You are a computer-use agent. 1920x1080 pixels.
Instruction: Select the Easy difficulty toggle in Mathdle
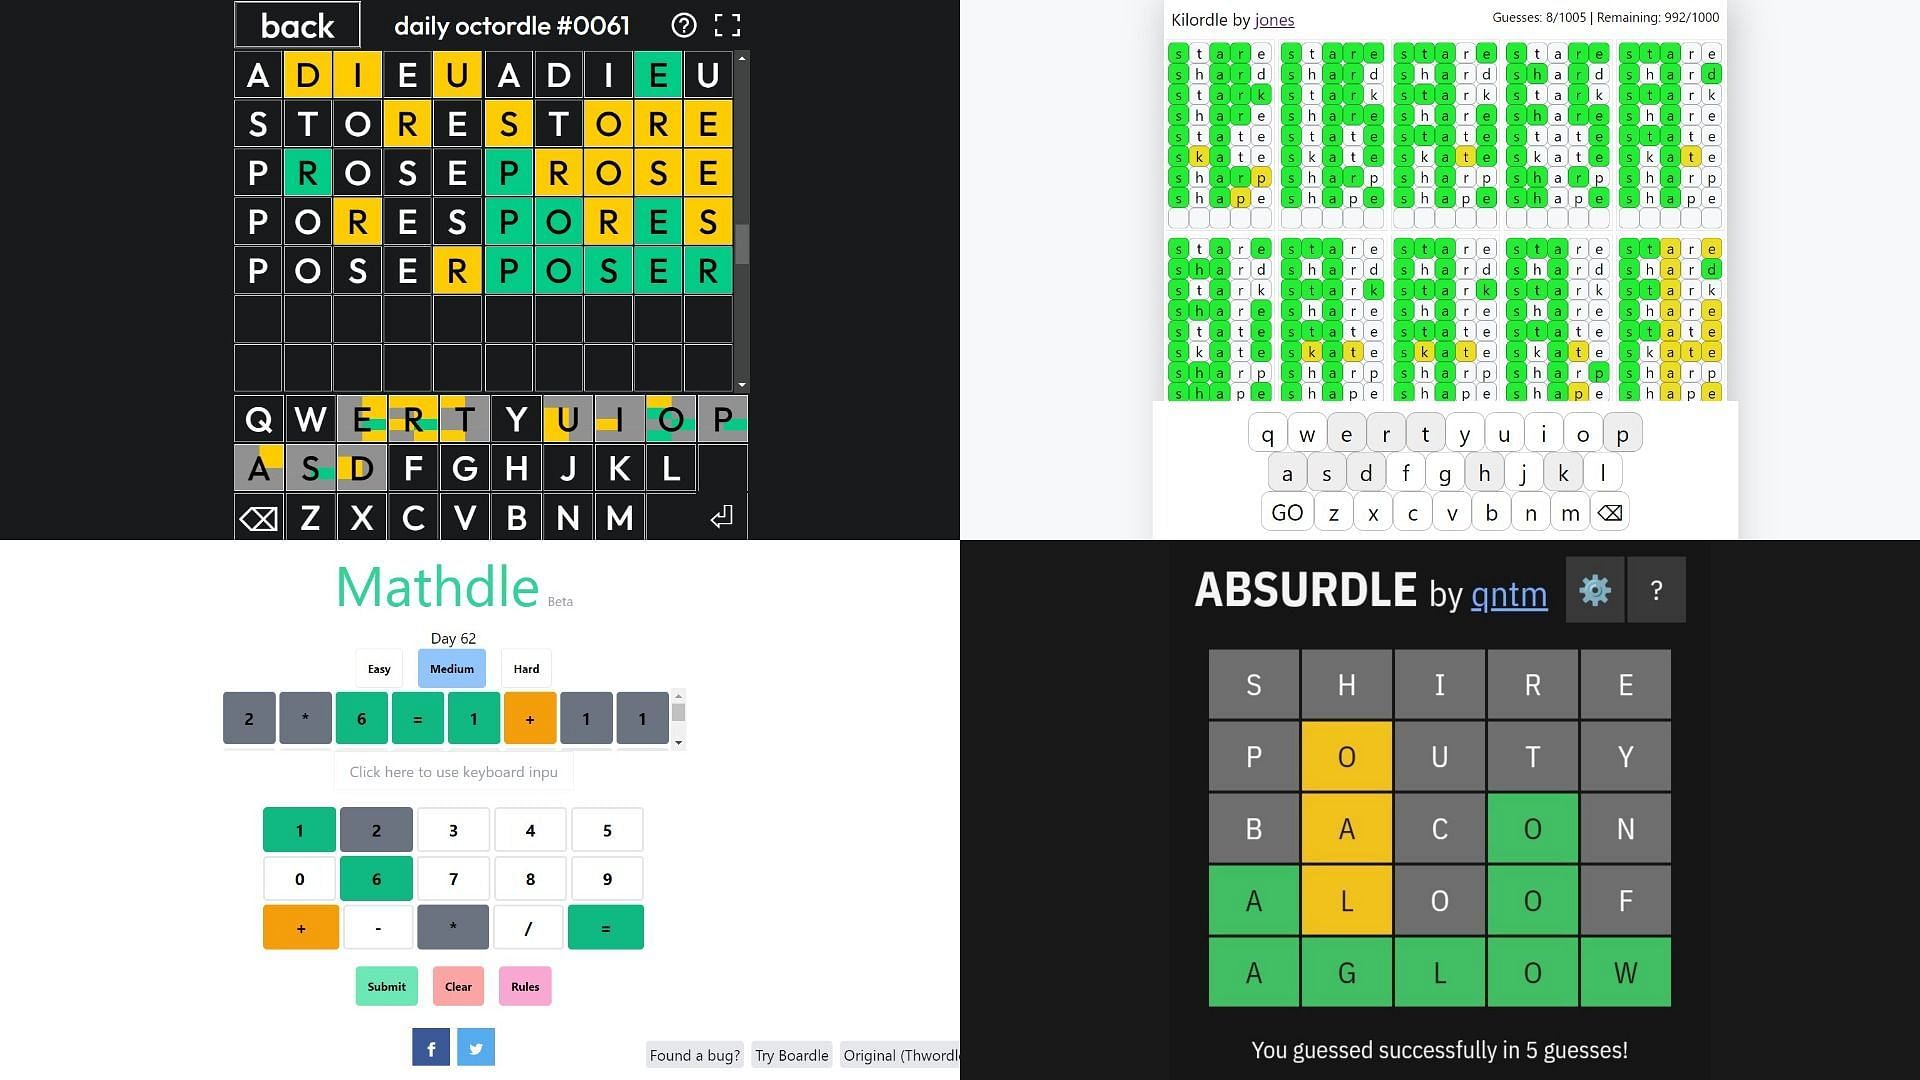click(378, 669)
